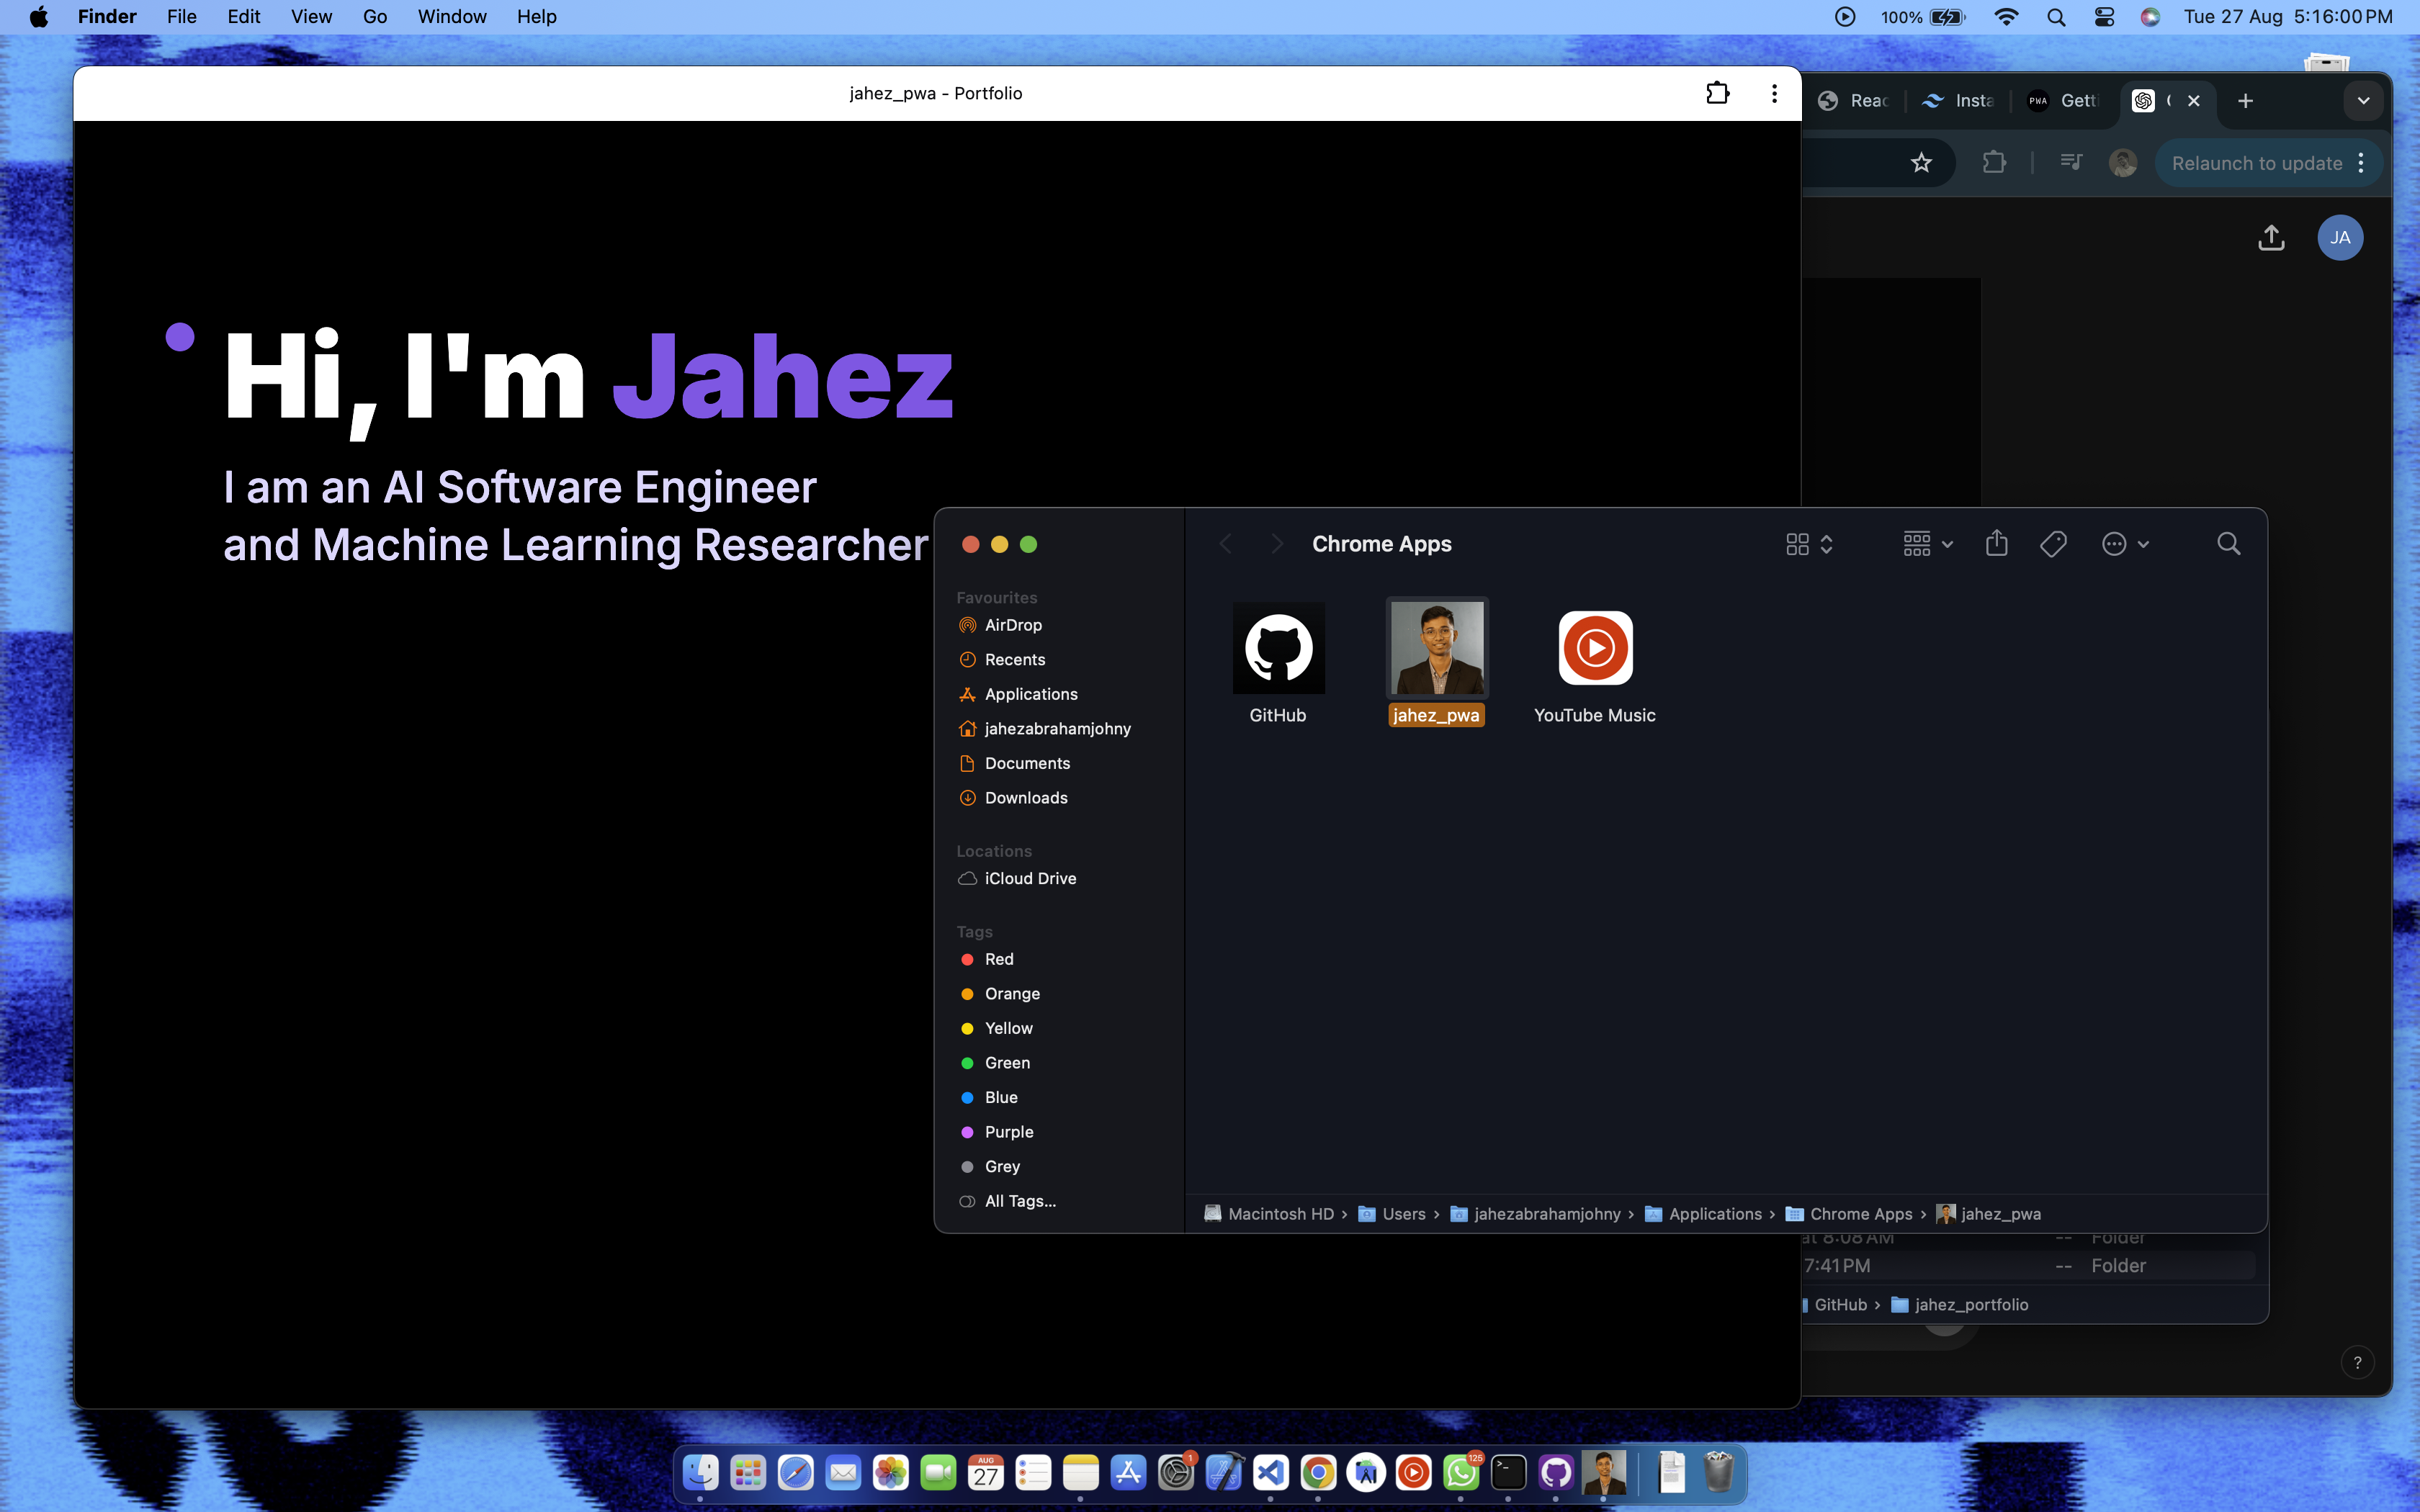Click the extensions puzzle icon in PWA title bar

(1717, 93)
